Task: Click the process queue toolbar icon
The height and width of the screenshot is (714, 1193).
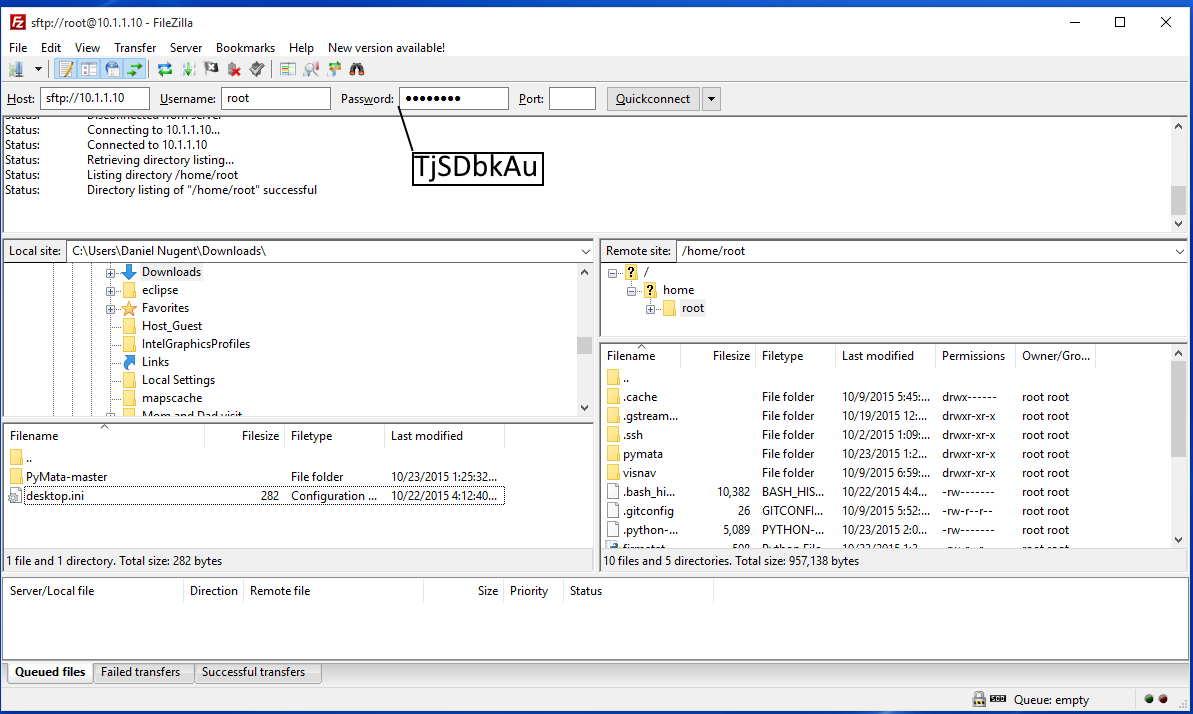Action: click(188, 69)
